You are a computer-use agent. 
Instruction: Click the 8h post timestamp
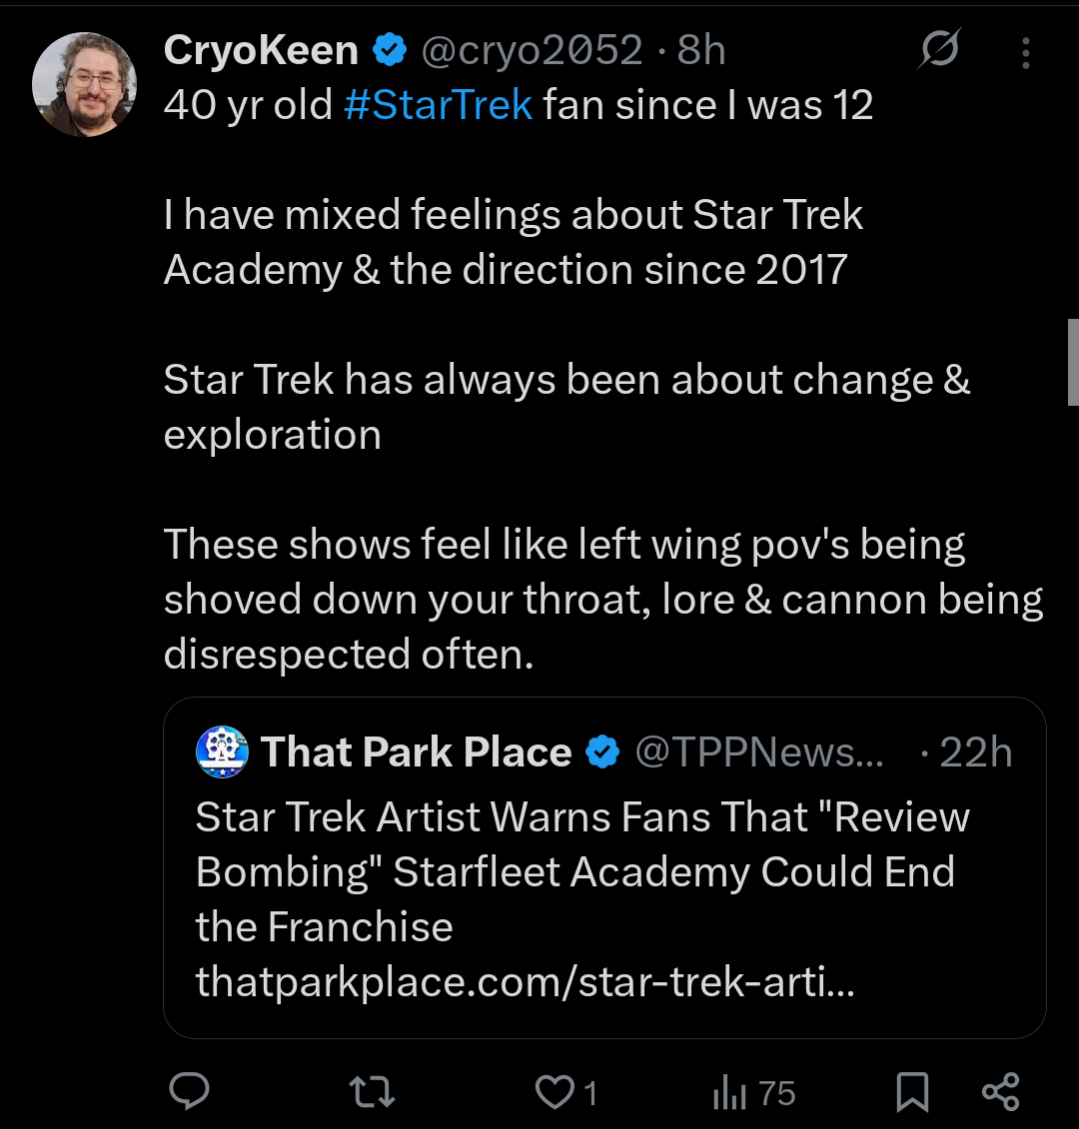point(701,50)
